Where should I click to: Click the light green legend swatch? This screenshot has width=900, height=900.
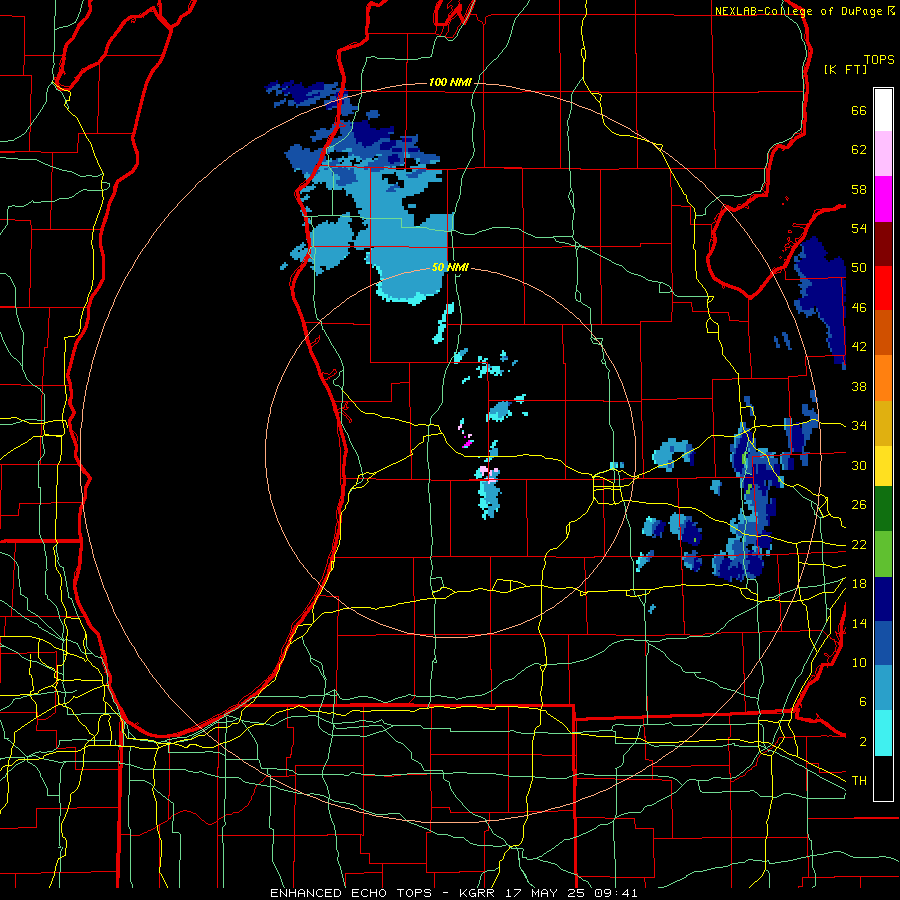coord(883,554)
